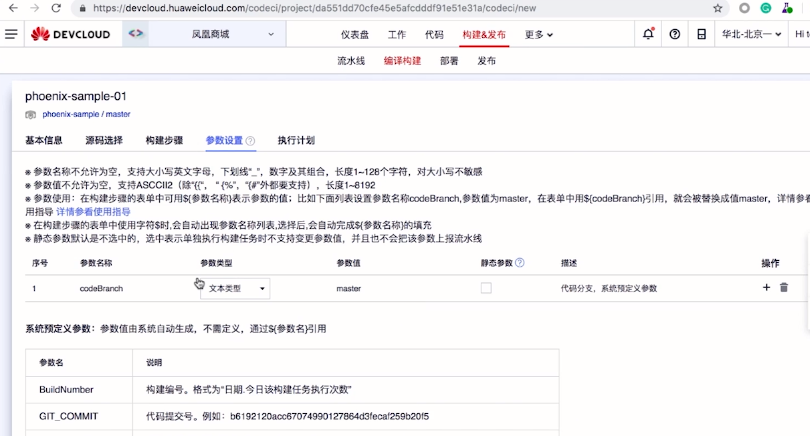Switch to the 构建步骤 tab

[x=164, y=141]
